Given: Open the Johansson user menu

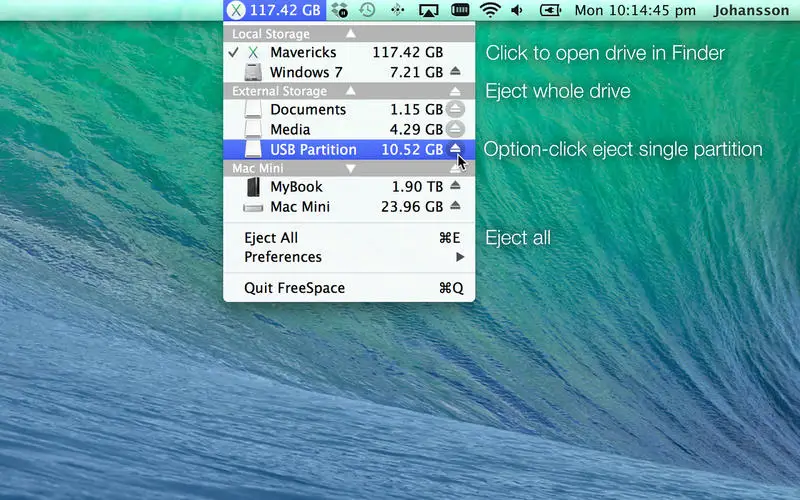Looking at the screenshot, I should pos(751,10).
